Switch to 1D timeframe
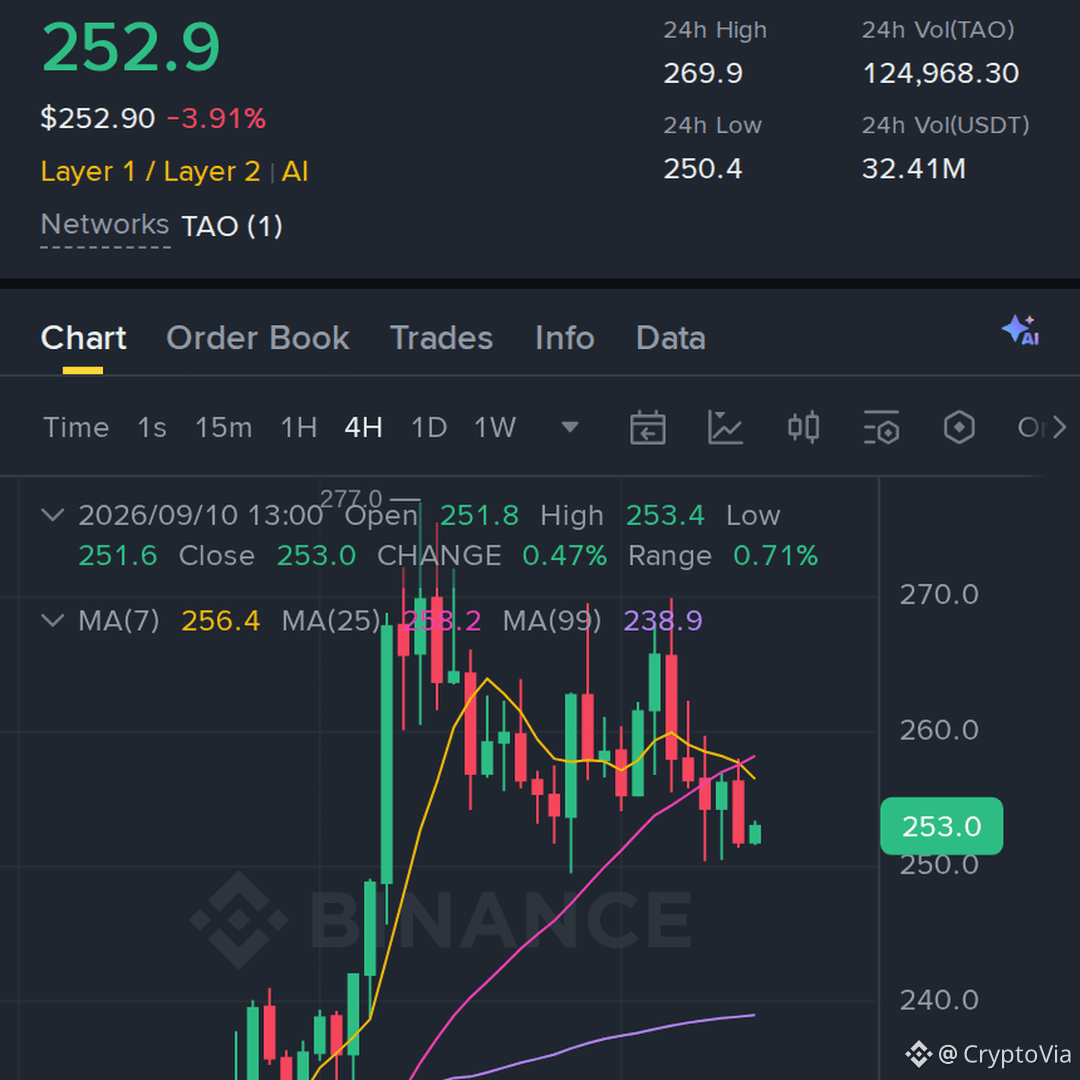 [x=428, y=428]
